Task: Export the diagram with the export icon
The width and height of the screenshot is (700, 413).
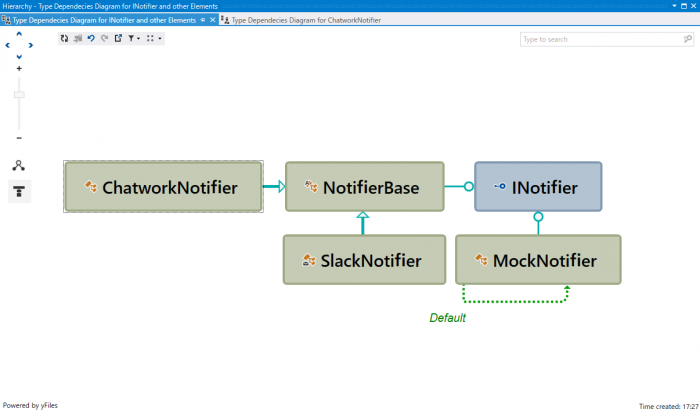Action: click(118, 38)
